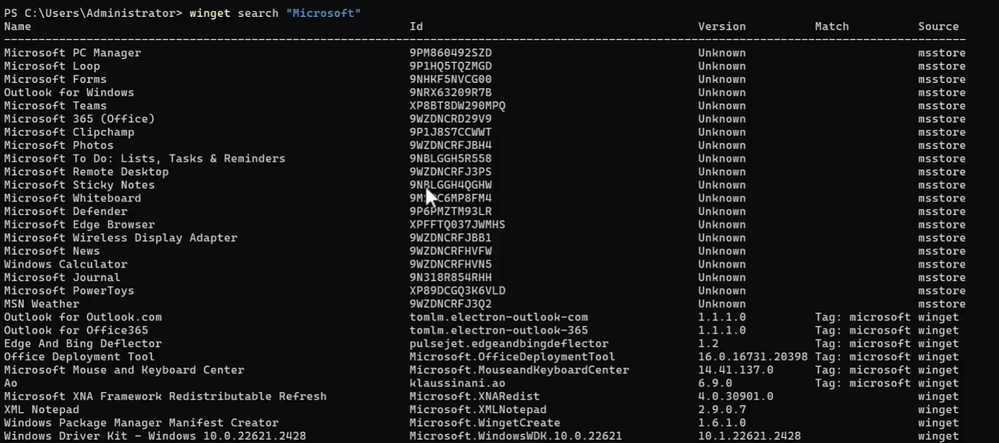The image size is (999, 443).
Task: Select ID Microsoft.WindowsWDK.10.0.22621
Action: (516, 436)
